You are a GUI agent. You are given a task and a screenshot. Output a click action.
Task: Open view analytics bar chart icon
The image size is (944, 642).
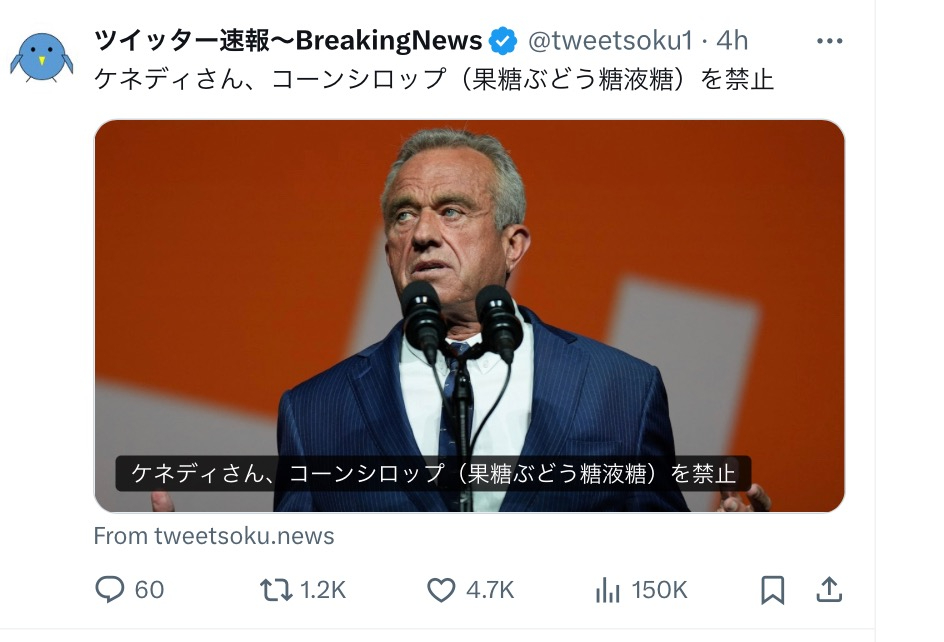pos(607,590)
